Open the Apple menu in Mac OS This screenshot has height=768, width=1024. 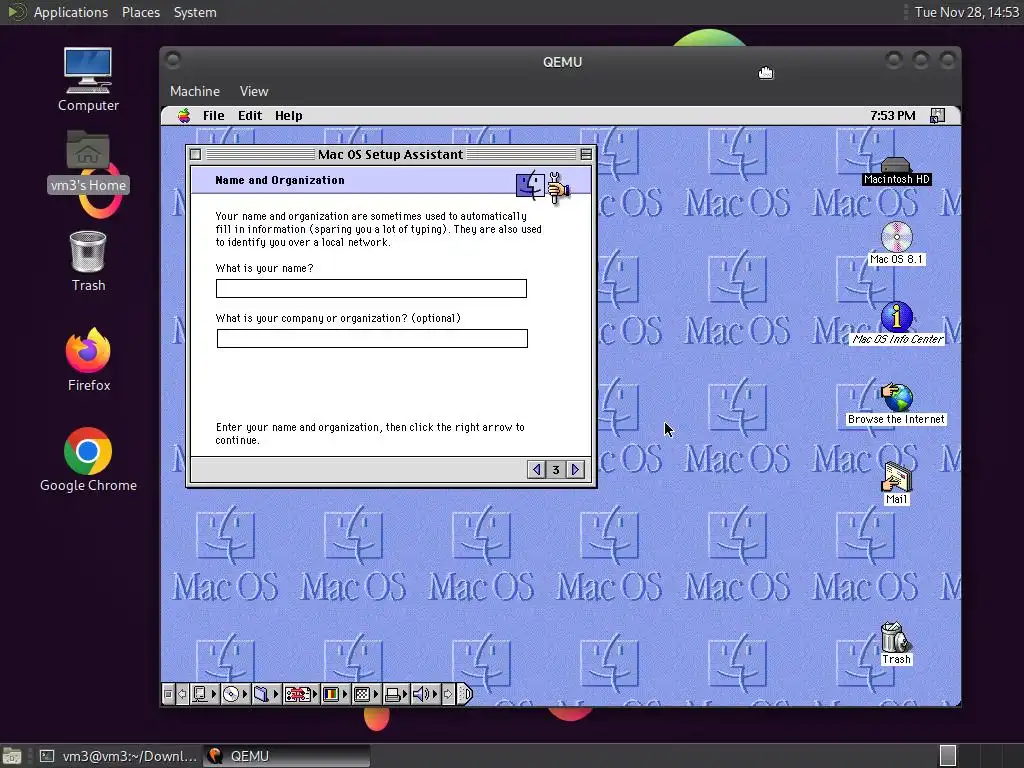click(x=184, y=116)
